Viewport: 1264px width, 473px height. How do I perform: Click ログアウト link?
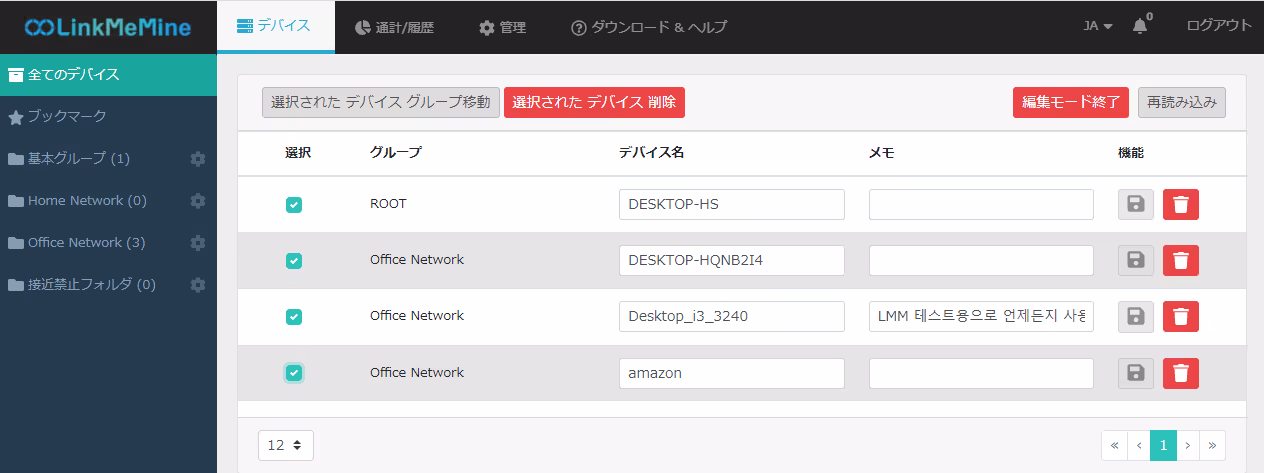1218,26
